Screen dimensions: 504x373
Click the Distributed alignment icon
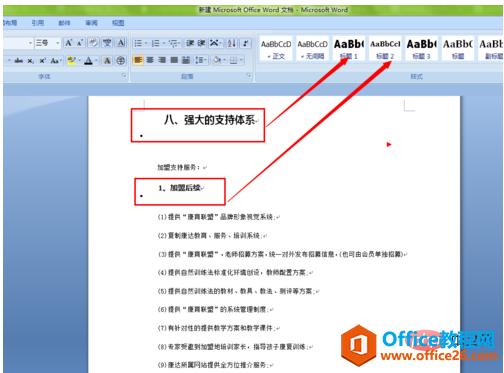tap(186, 60)
